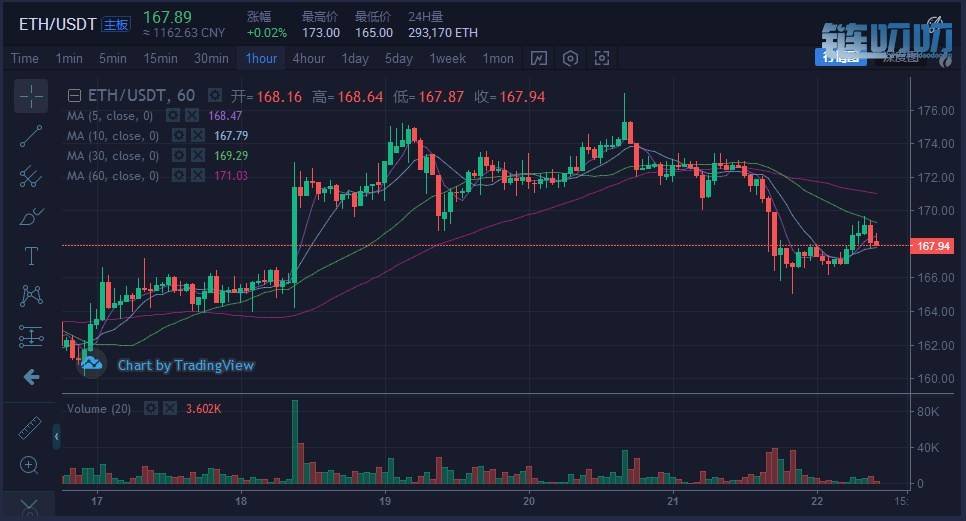Collapse the left drawing toolbar arrow
966x521 pixels.
point(56,437)
